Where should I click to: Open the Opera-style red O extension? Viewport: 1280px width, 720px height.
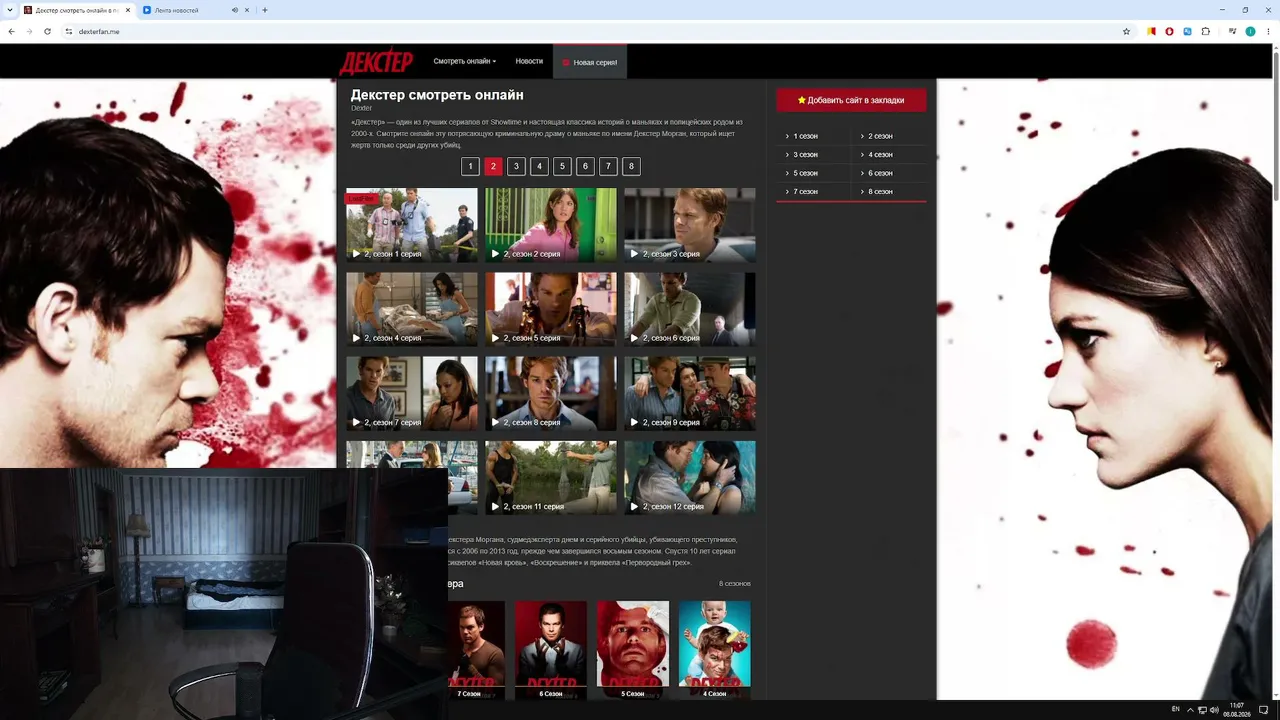1169,31
